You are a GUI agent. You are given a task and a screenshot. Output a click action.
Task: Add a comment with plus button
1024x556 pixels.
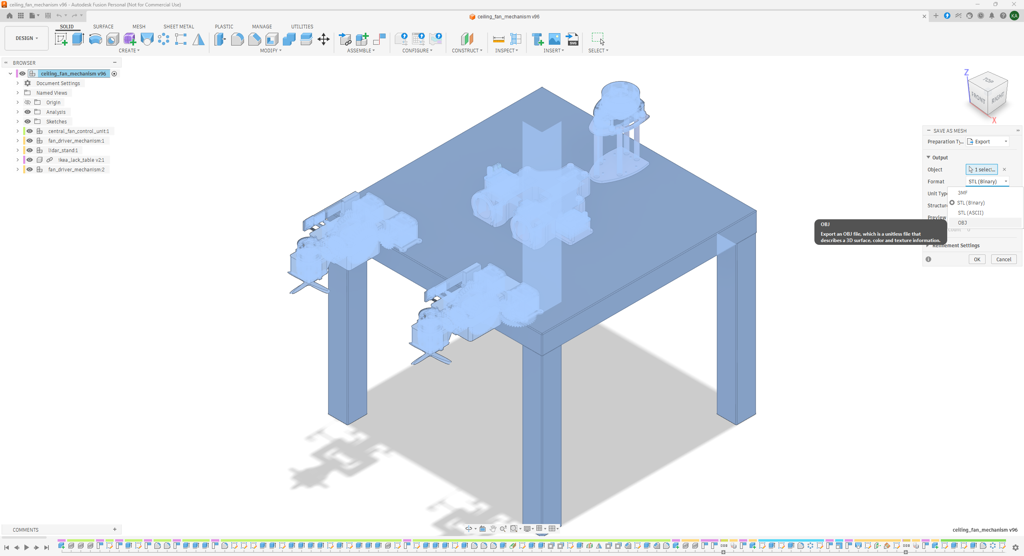(114, 530)
